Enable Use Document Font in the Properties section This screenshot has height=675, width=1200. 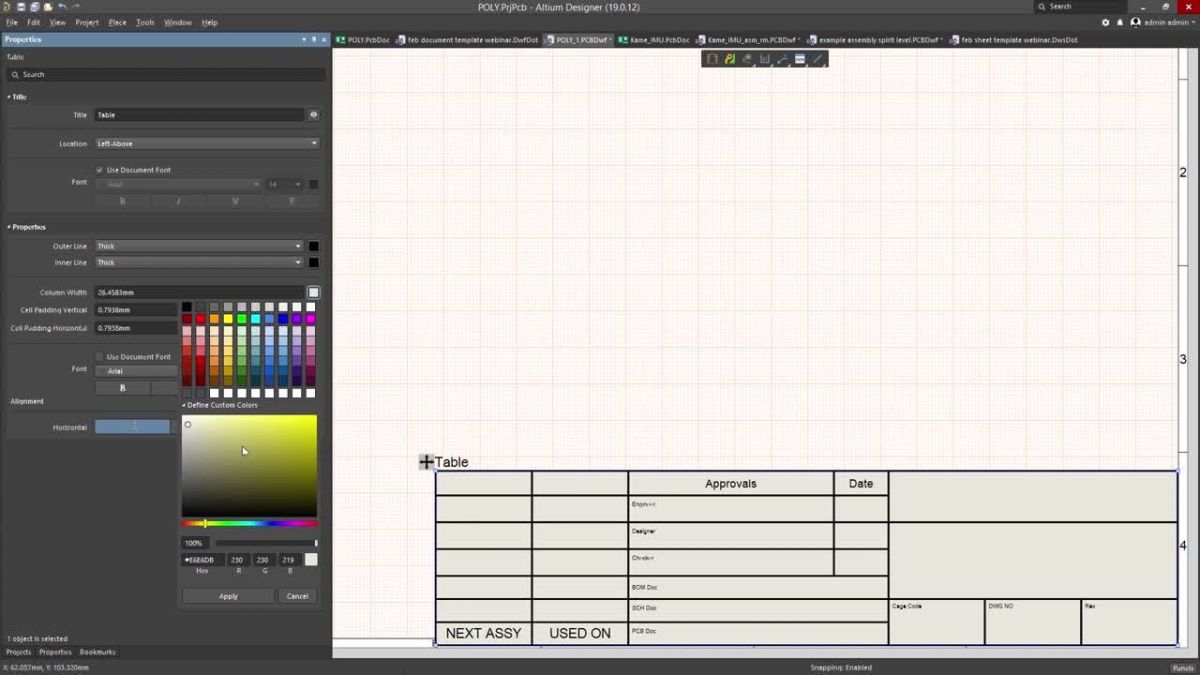click(x=101, y=356)
